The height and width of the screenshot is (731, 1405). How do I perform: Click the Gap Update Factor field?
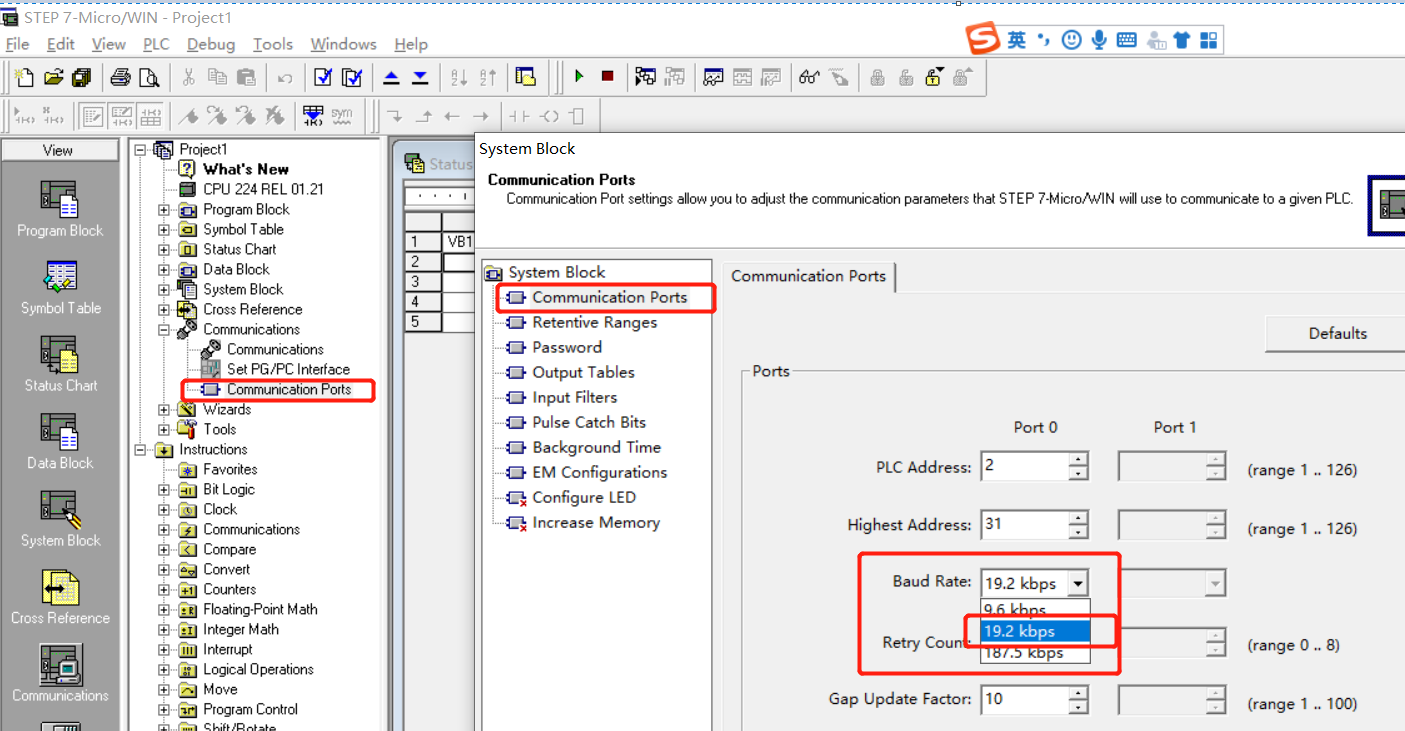point(1024,699)
